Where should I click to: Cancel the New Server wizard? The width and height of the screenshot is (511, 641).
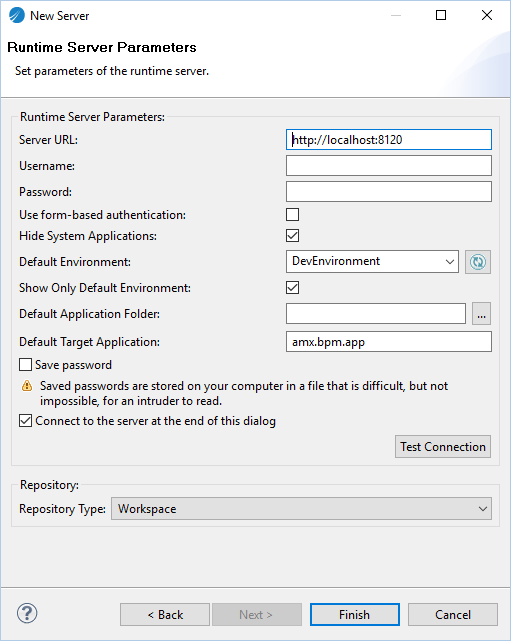(x=453, y=614)
